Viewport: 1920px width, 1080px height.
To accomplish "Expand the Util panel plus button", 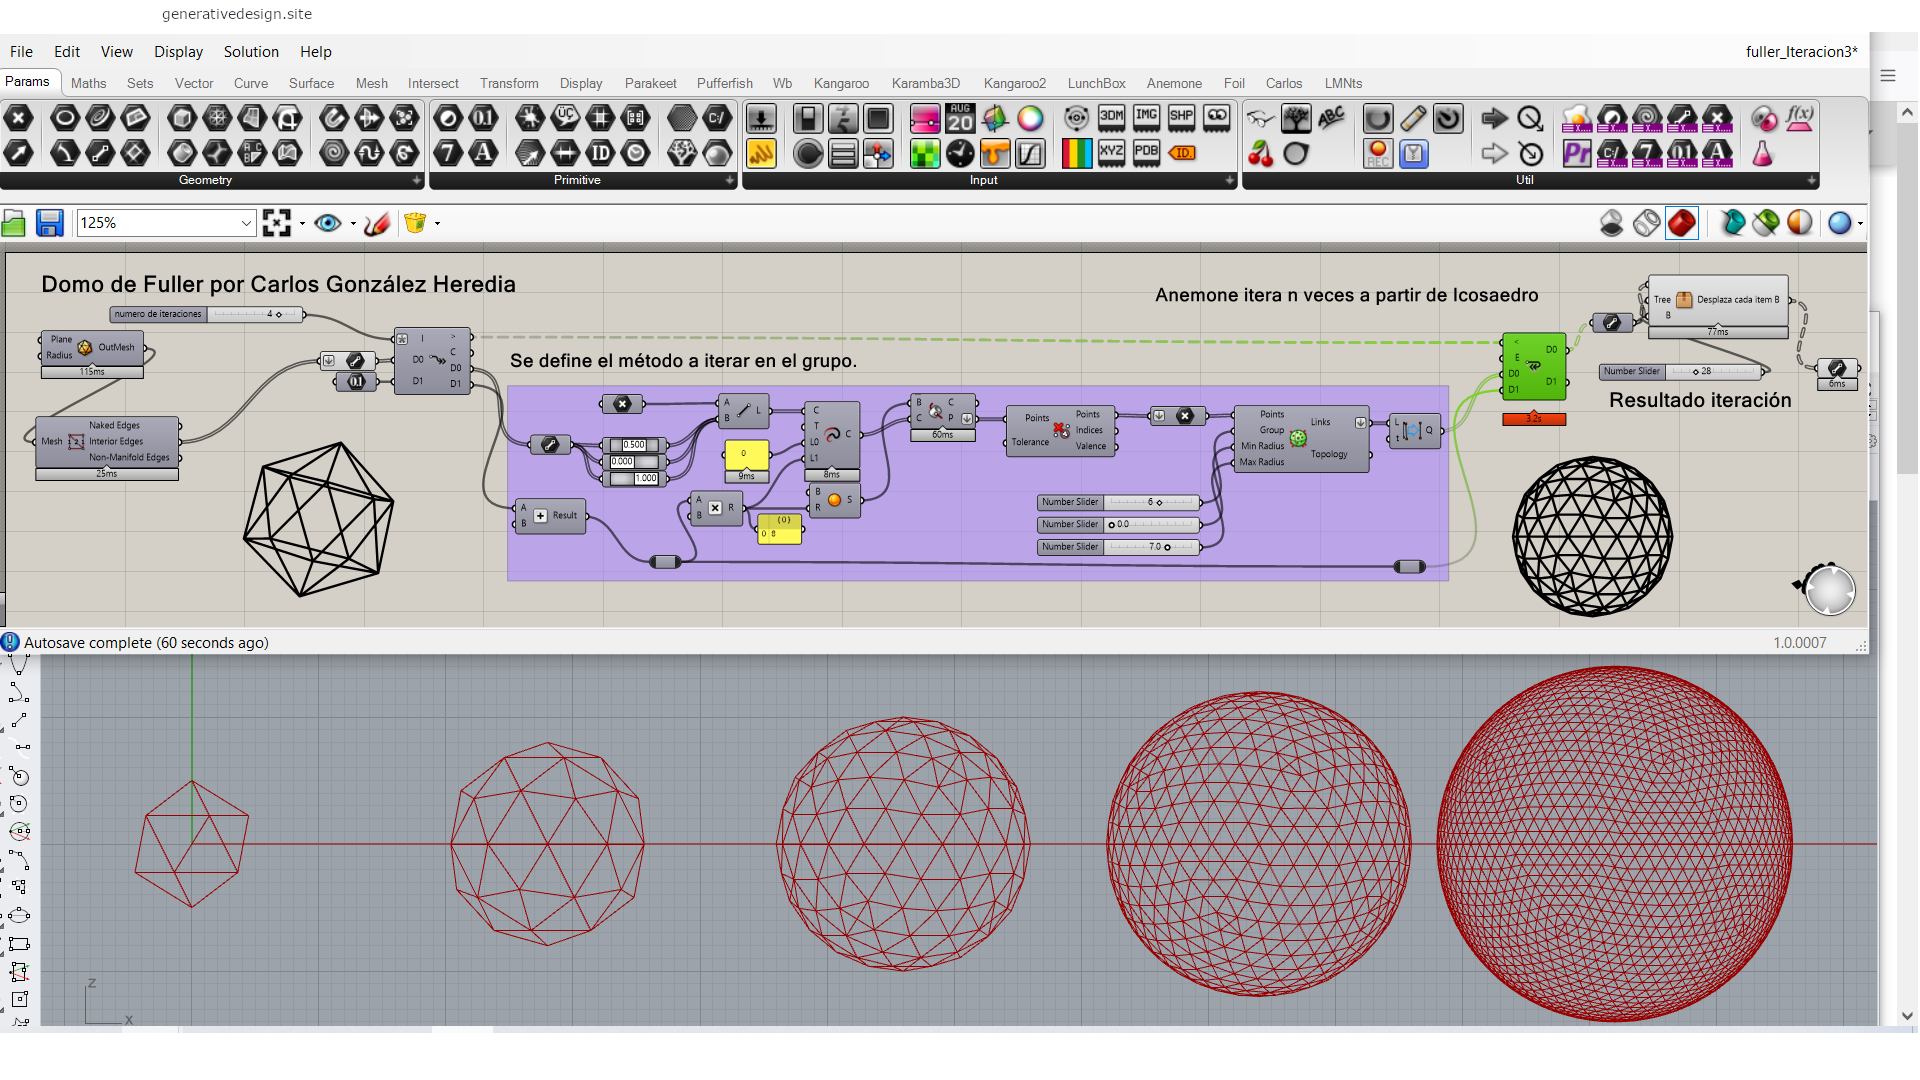I will point(1811,181).
